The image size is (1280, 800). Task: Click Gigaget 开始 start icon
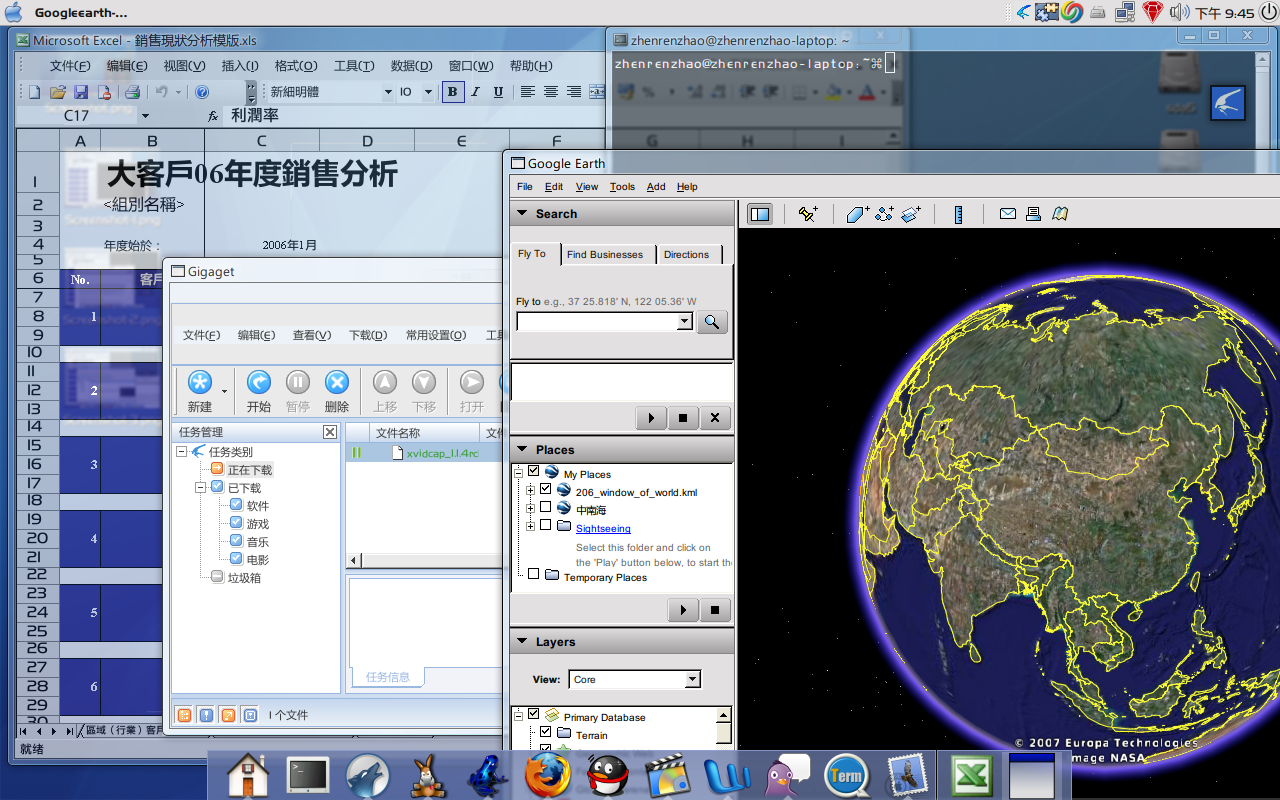[x=259, y=382]
